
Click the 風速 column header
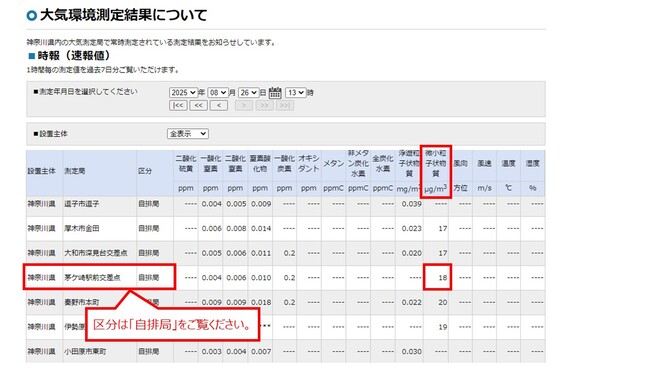click(484, 163)
